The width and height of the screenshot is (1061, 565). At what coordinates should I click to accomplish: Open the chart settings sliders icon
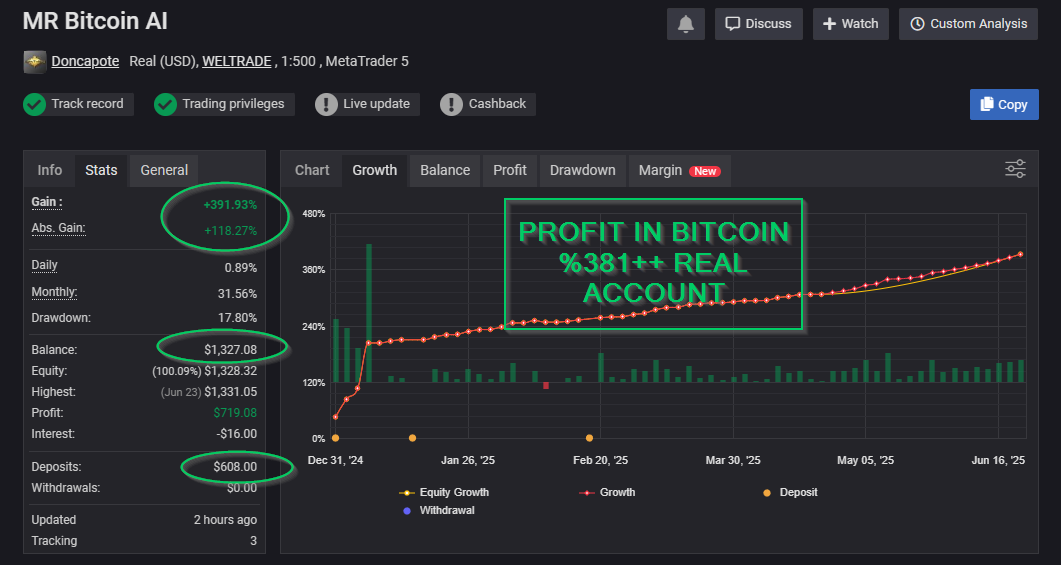point(1015,168)
